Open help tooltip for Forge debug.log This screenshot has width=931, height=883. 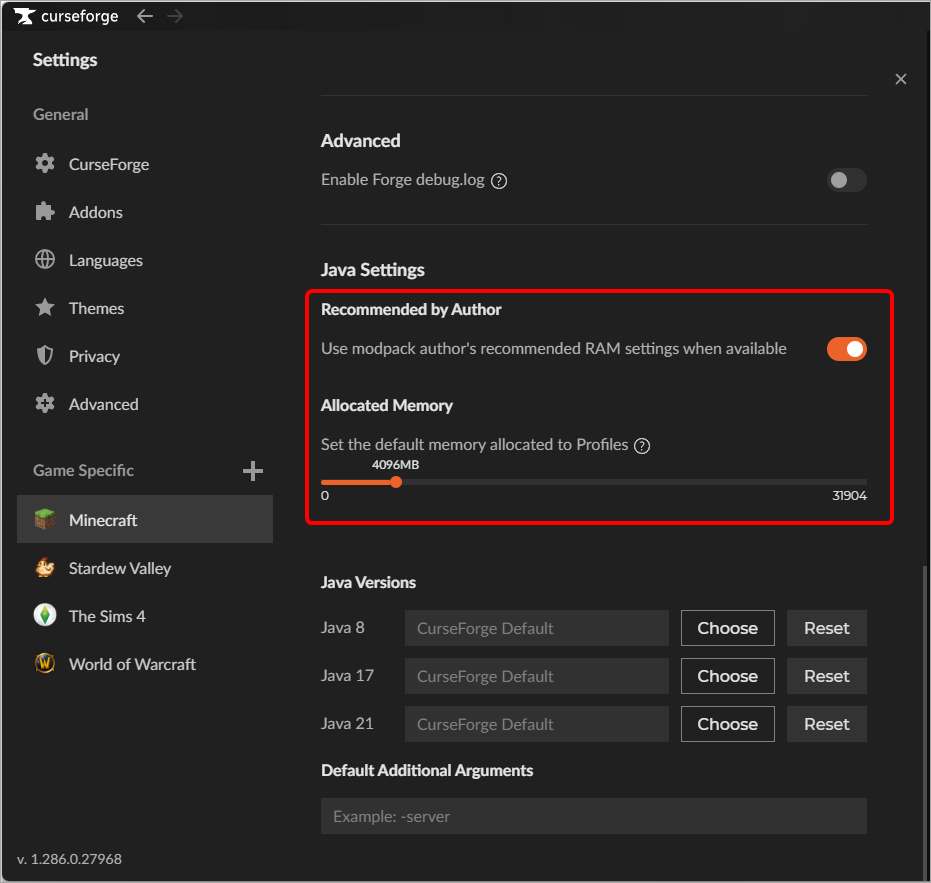pos(499,181)
